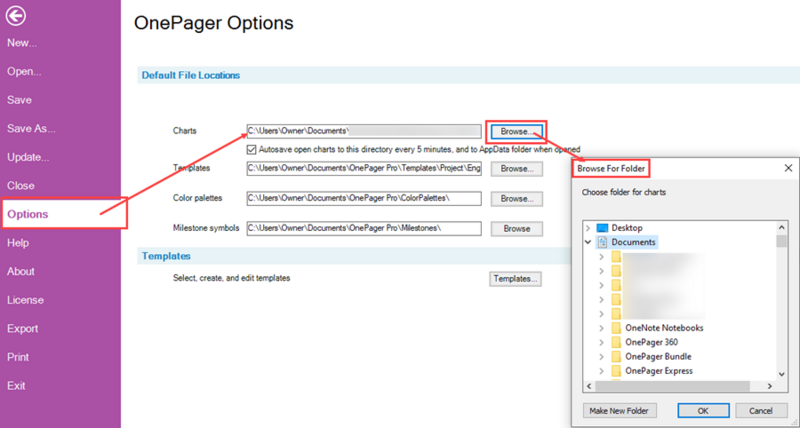Click the folder tree vertical scrollbar thumb
This screenshot has height=428, width=800.
[782, 241]
